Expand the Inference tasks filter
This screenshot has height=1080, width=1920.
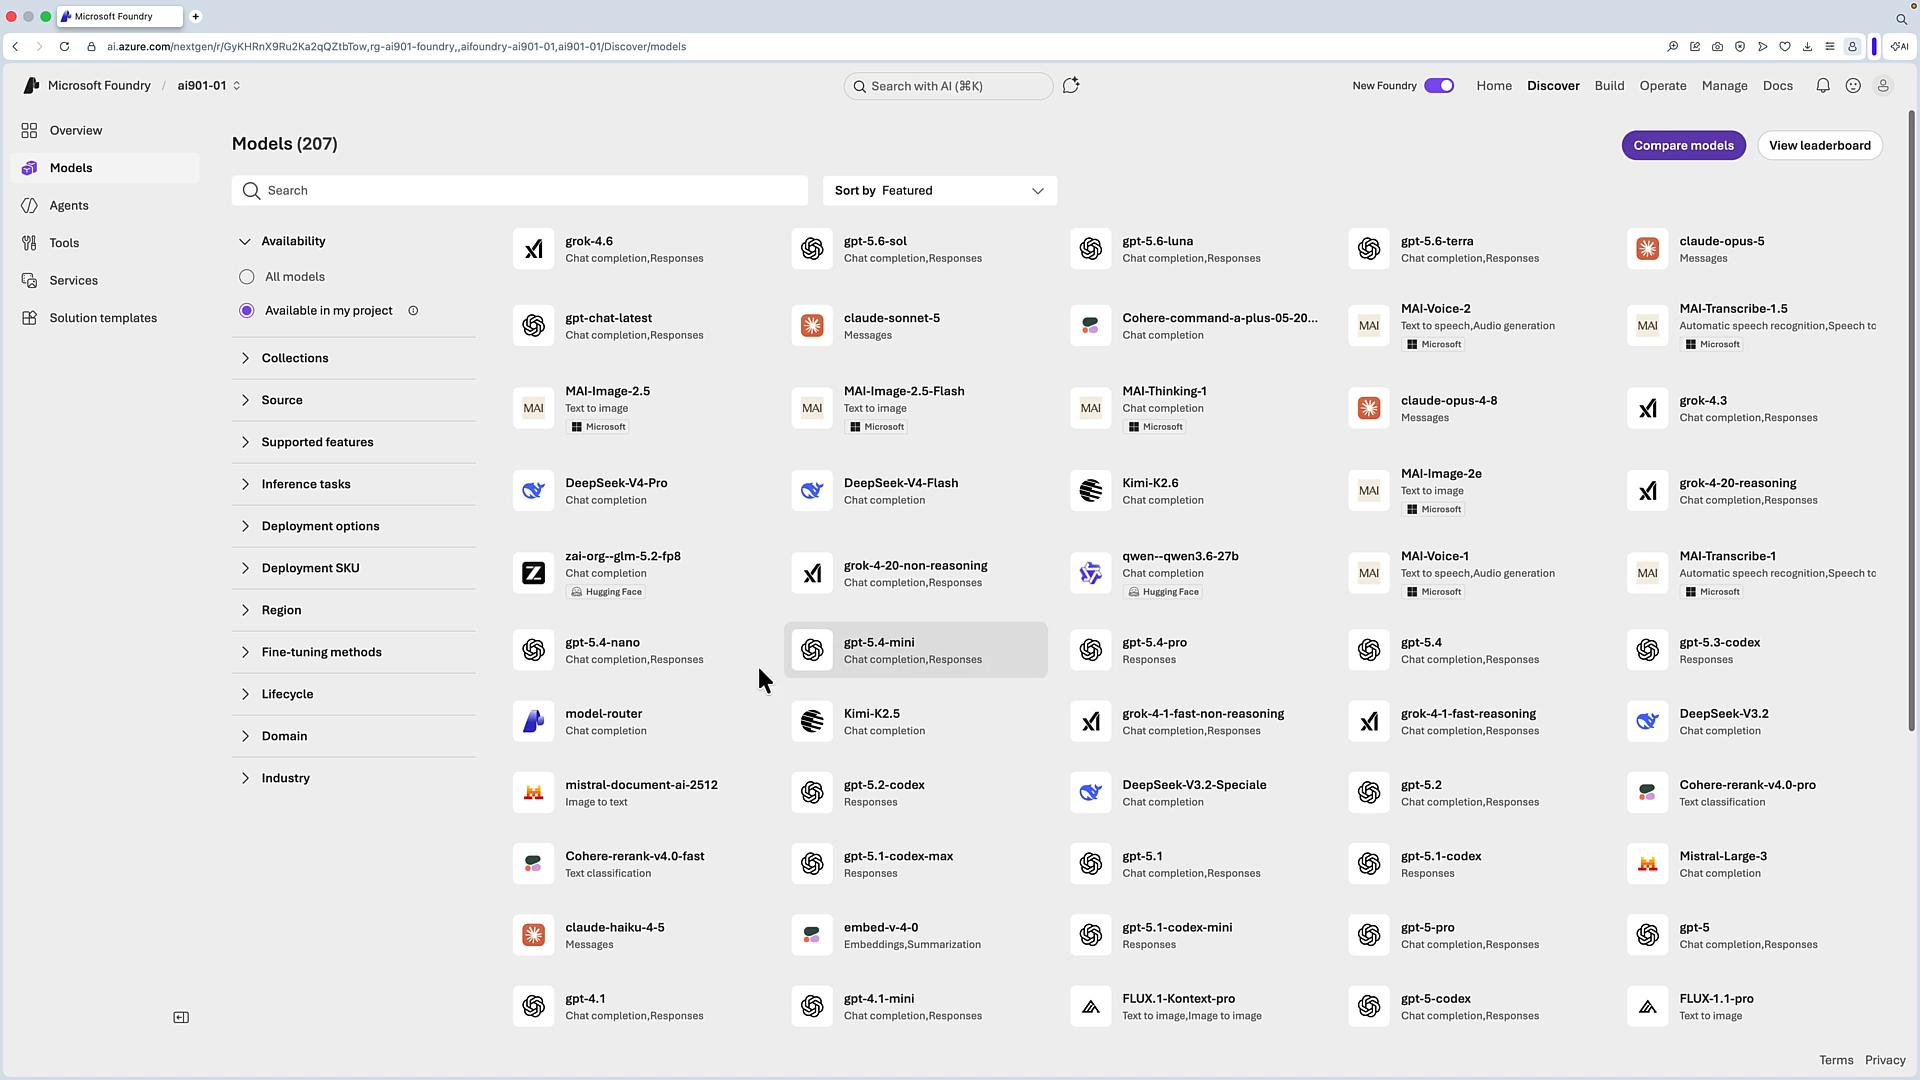(x=245, y=484)
